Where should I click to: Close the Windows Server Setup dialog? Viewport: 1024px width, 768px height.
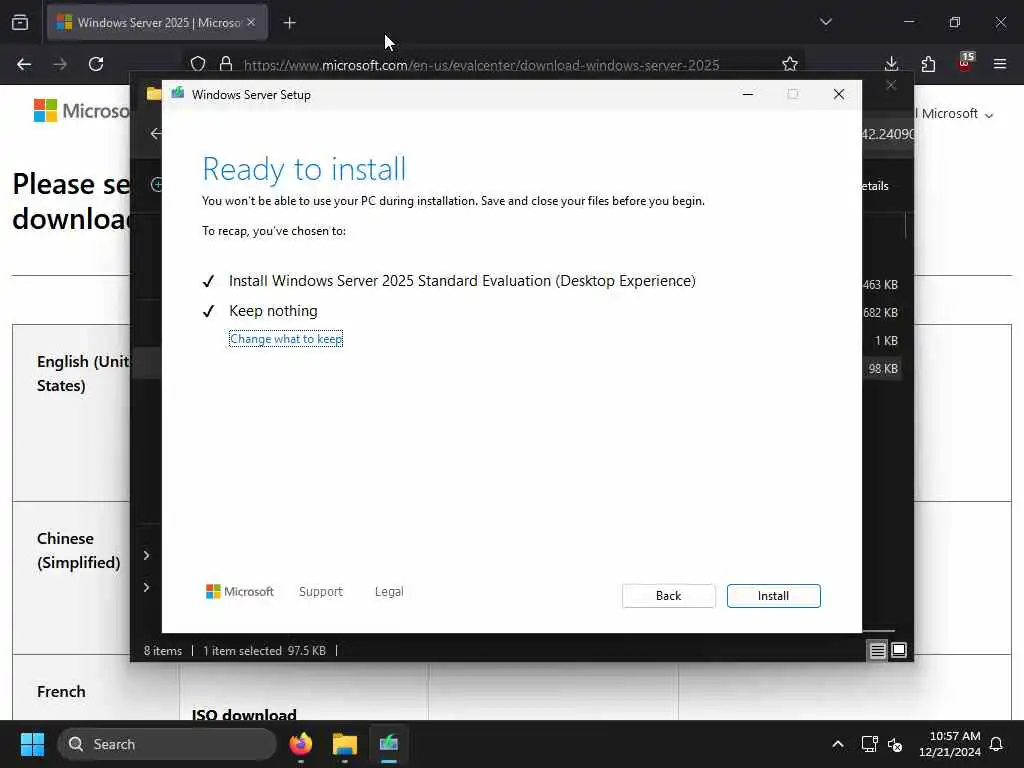pyautogui.click(x=839, y=95)
